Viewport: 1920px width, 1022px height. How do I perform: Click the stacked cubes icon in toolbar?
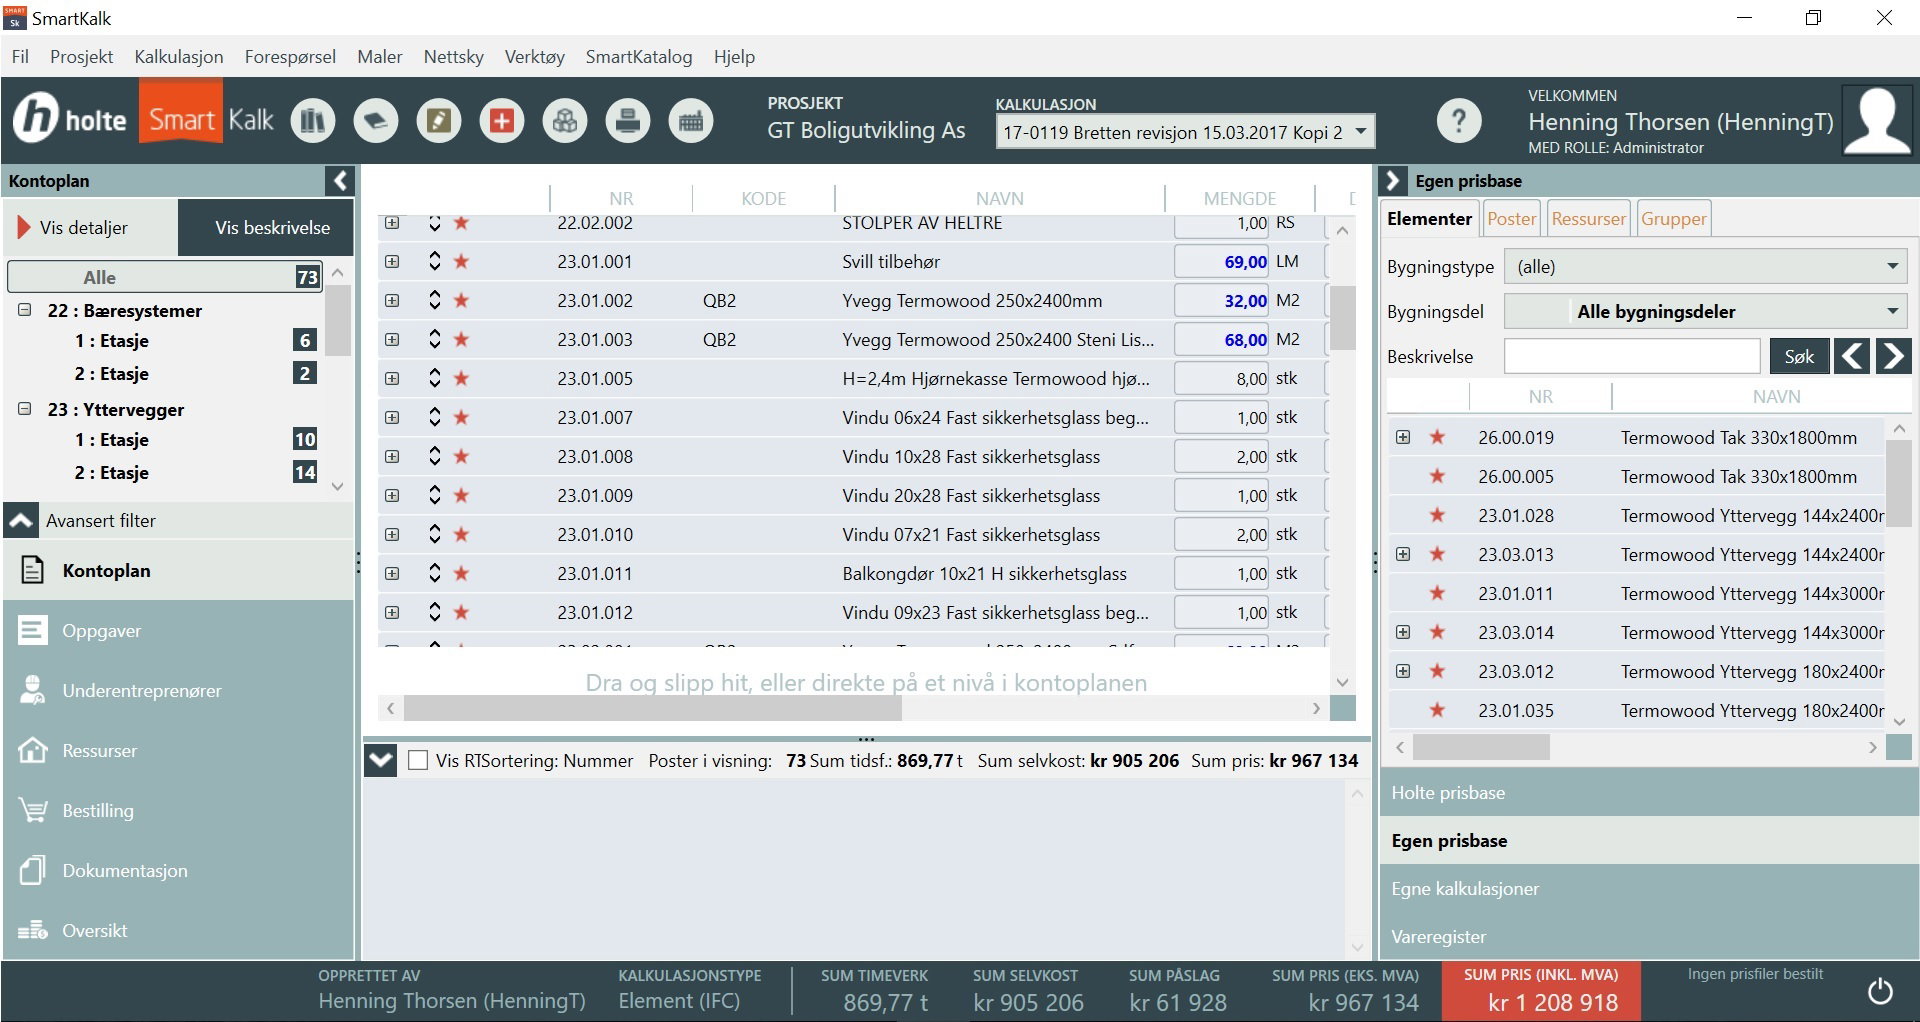pos(565,121)
